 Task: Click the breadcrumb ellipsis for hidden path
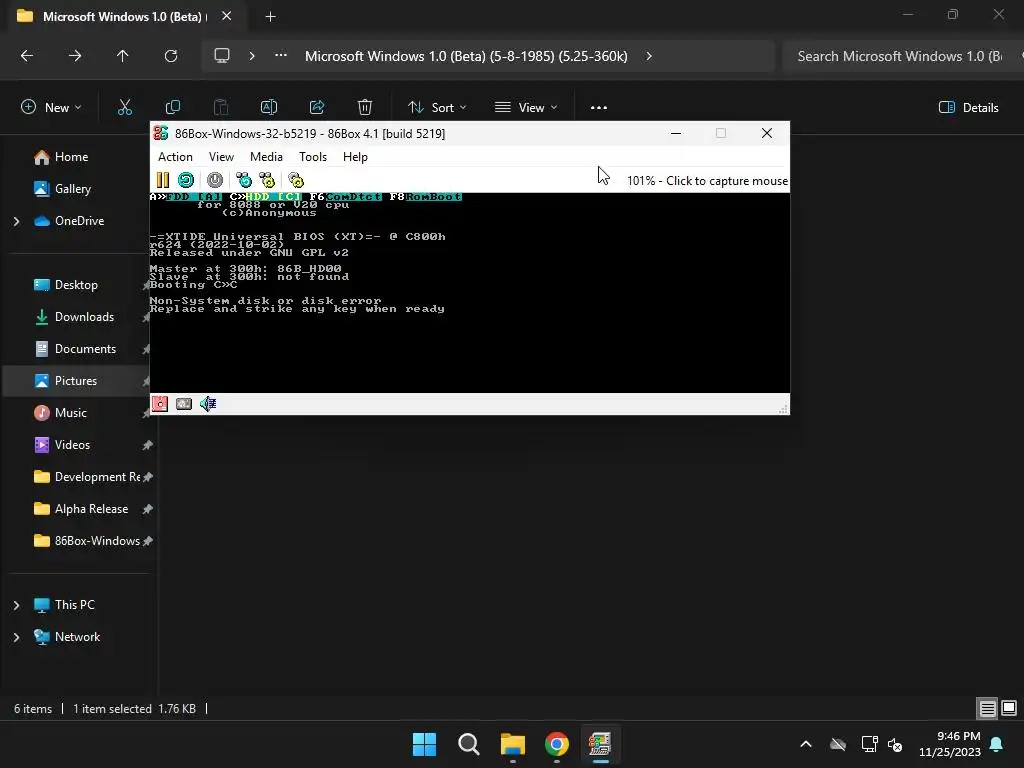pos(281,56)
